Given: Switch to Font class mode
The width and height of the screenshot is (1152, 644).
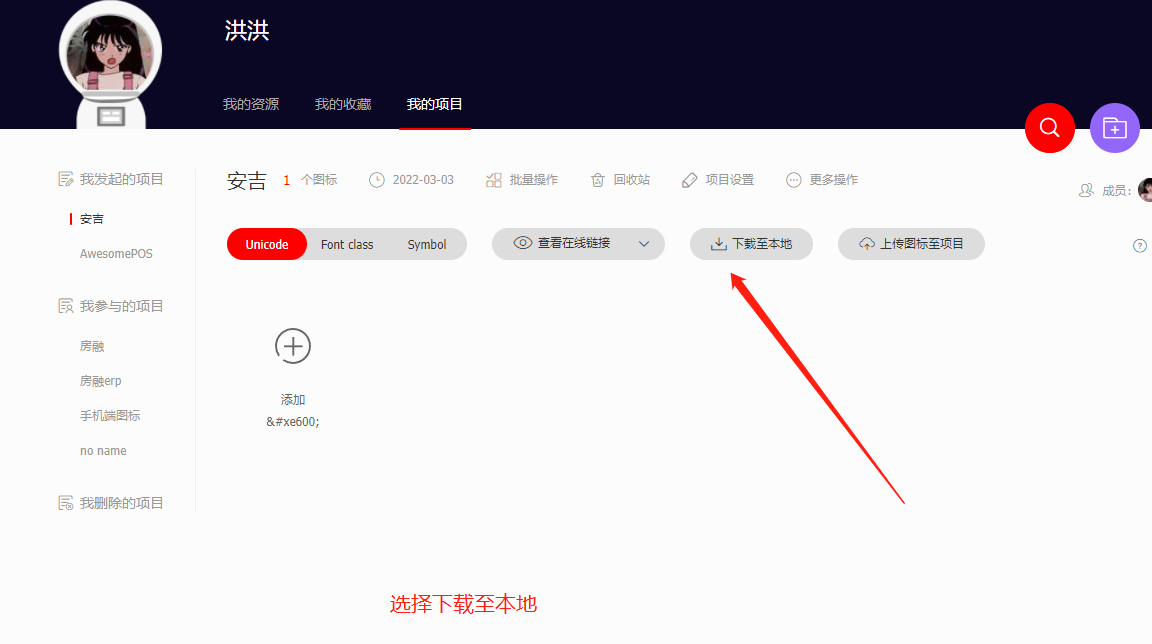Looking at the screenshot, I should coord(347,245).
